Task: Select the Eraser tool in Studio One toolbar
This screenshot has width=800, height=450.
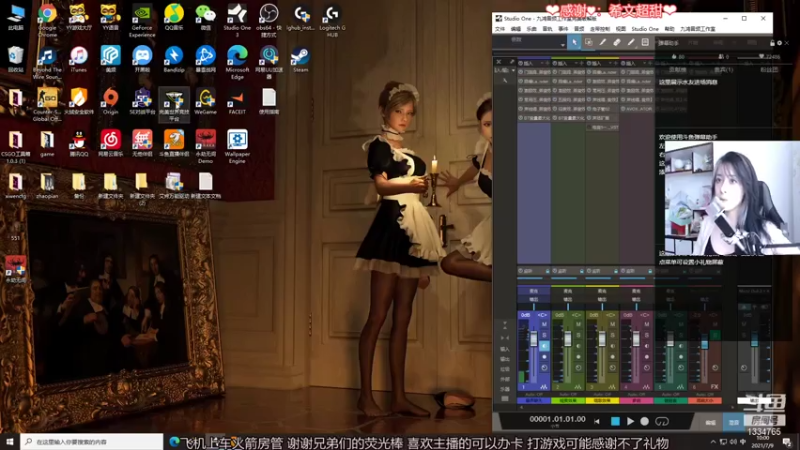Action: coord(617,43)
